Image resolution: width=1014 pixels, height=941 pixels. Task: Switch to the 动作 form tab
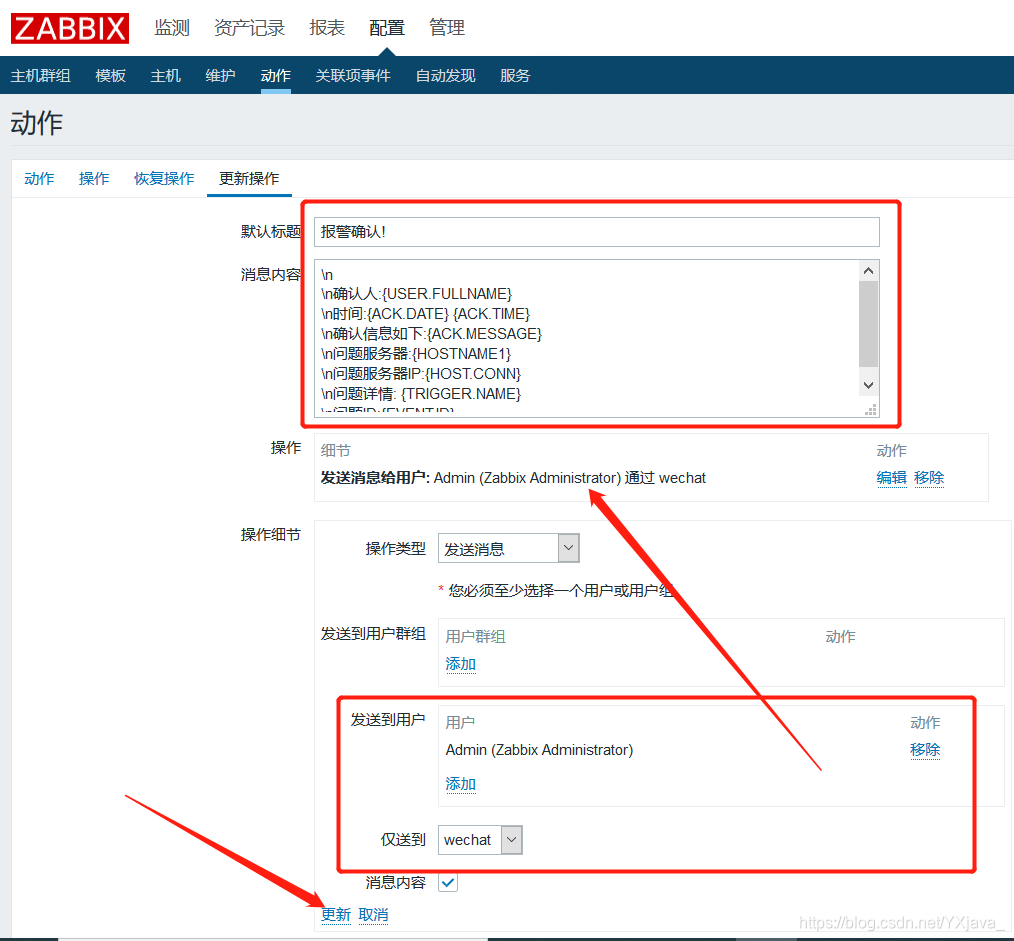[x=39, y=178]
